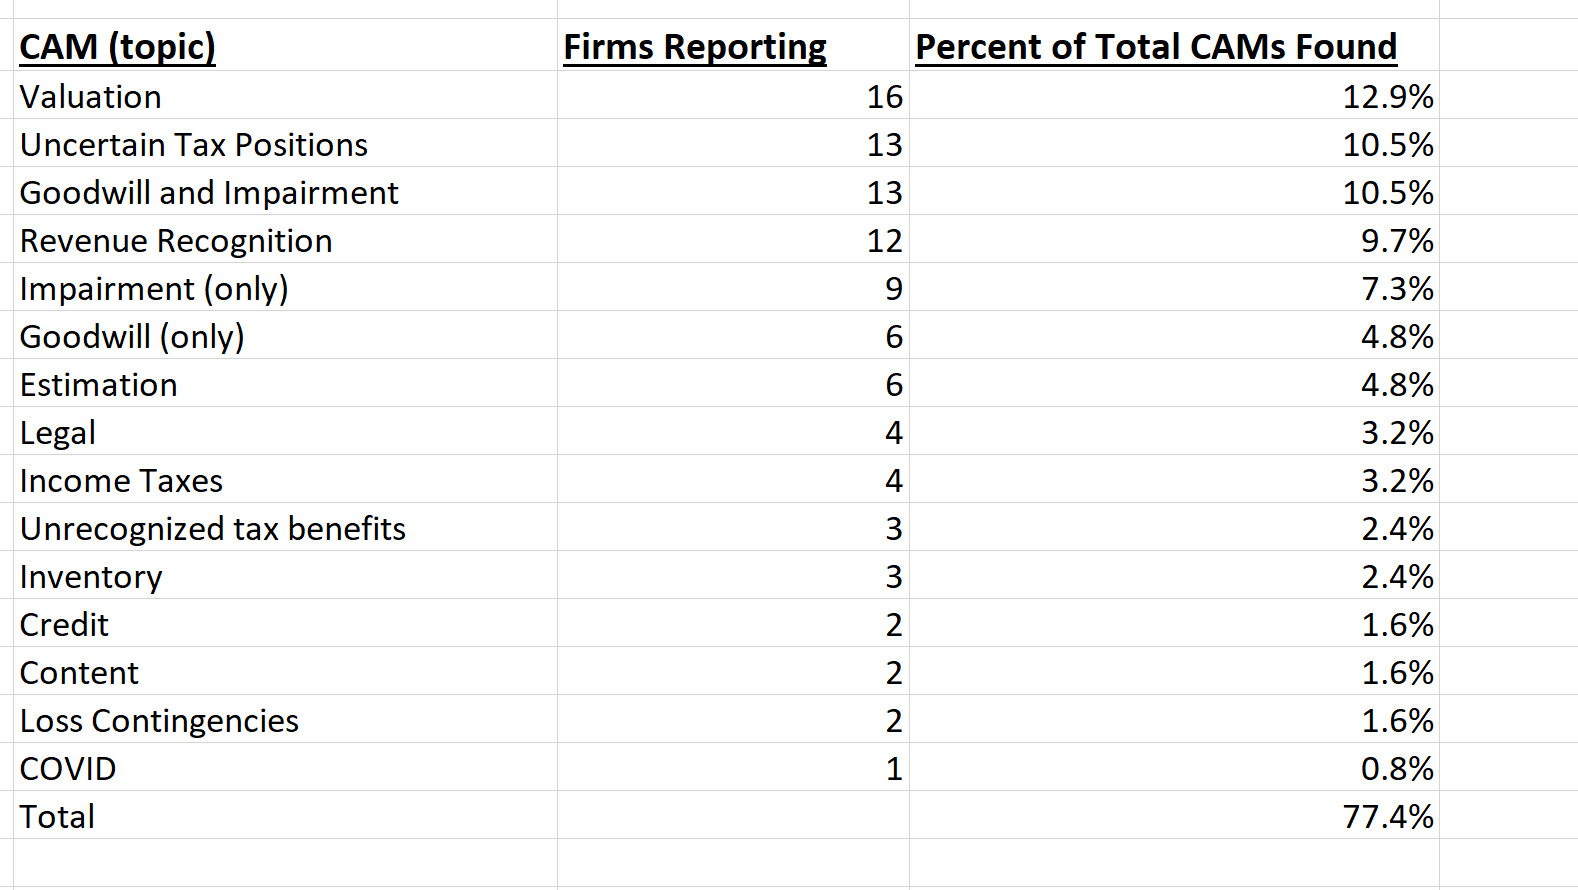This screenshot has height=890, width=1578.
Task: Select the "Firms Reporting" column header
Action: pyautogui.click(x=695, y=47)
